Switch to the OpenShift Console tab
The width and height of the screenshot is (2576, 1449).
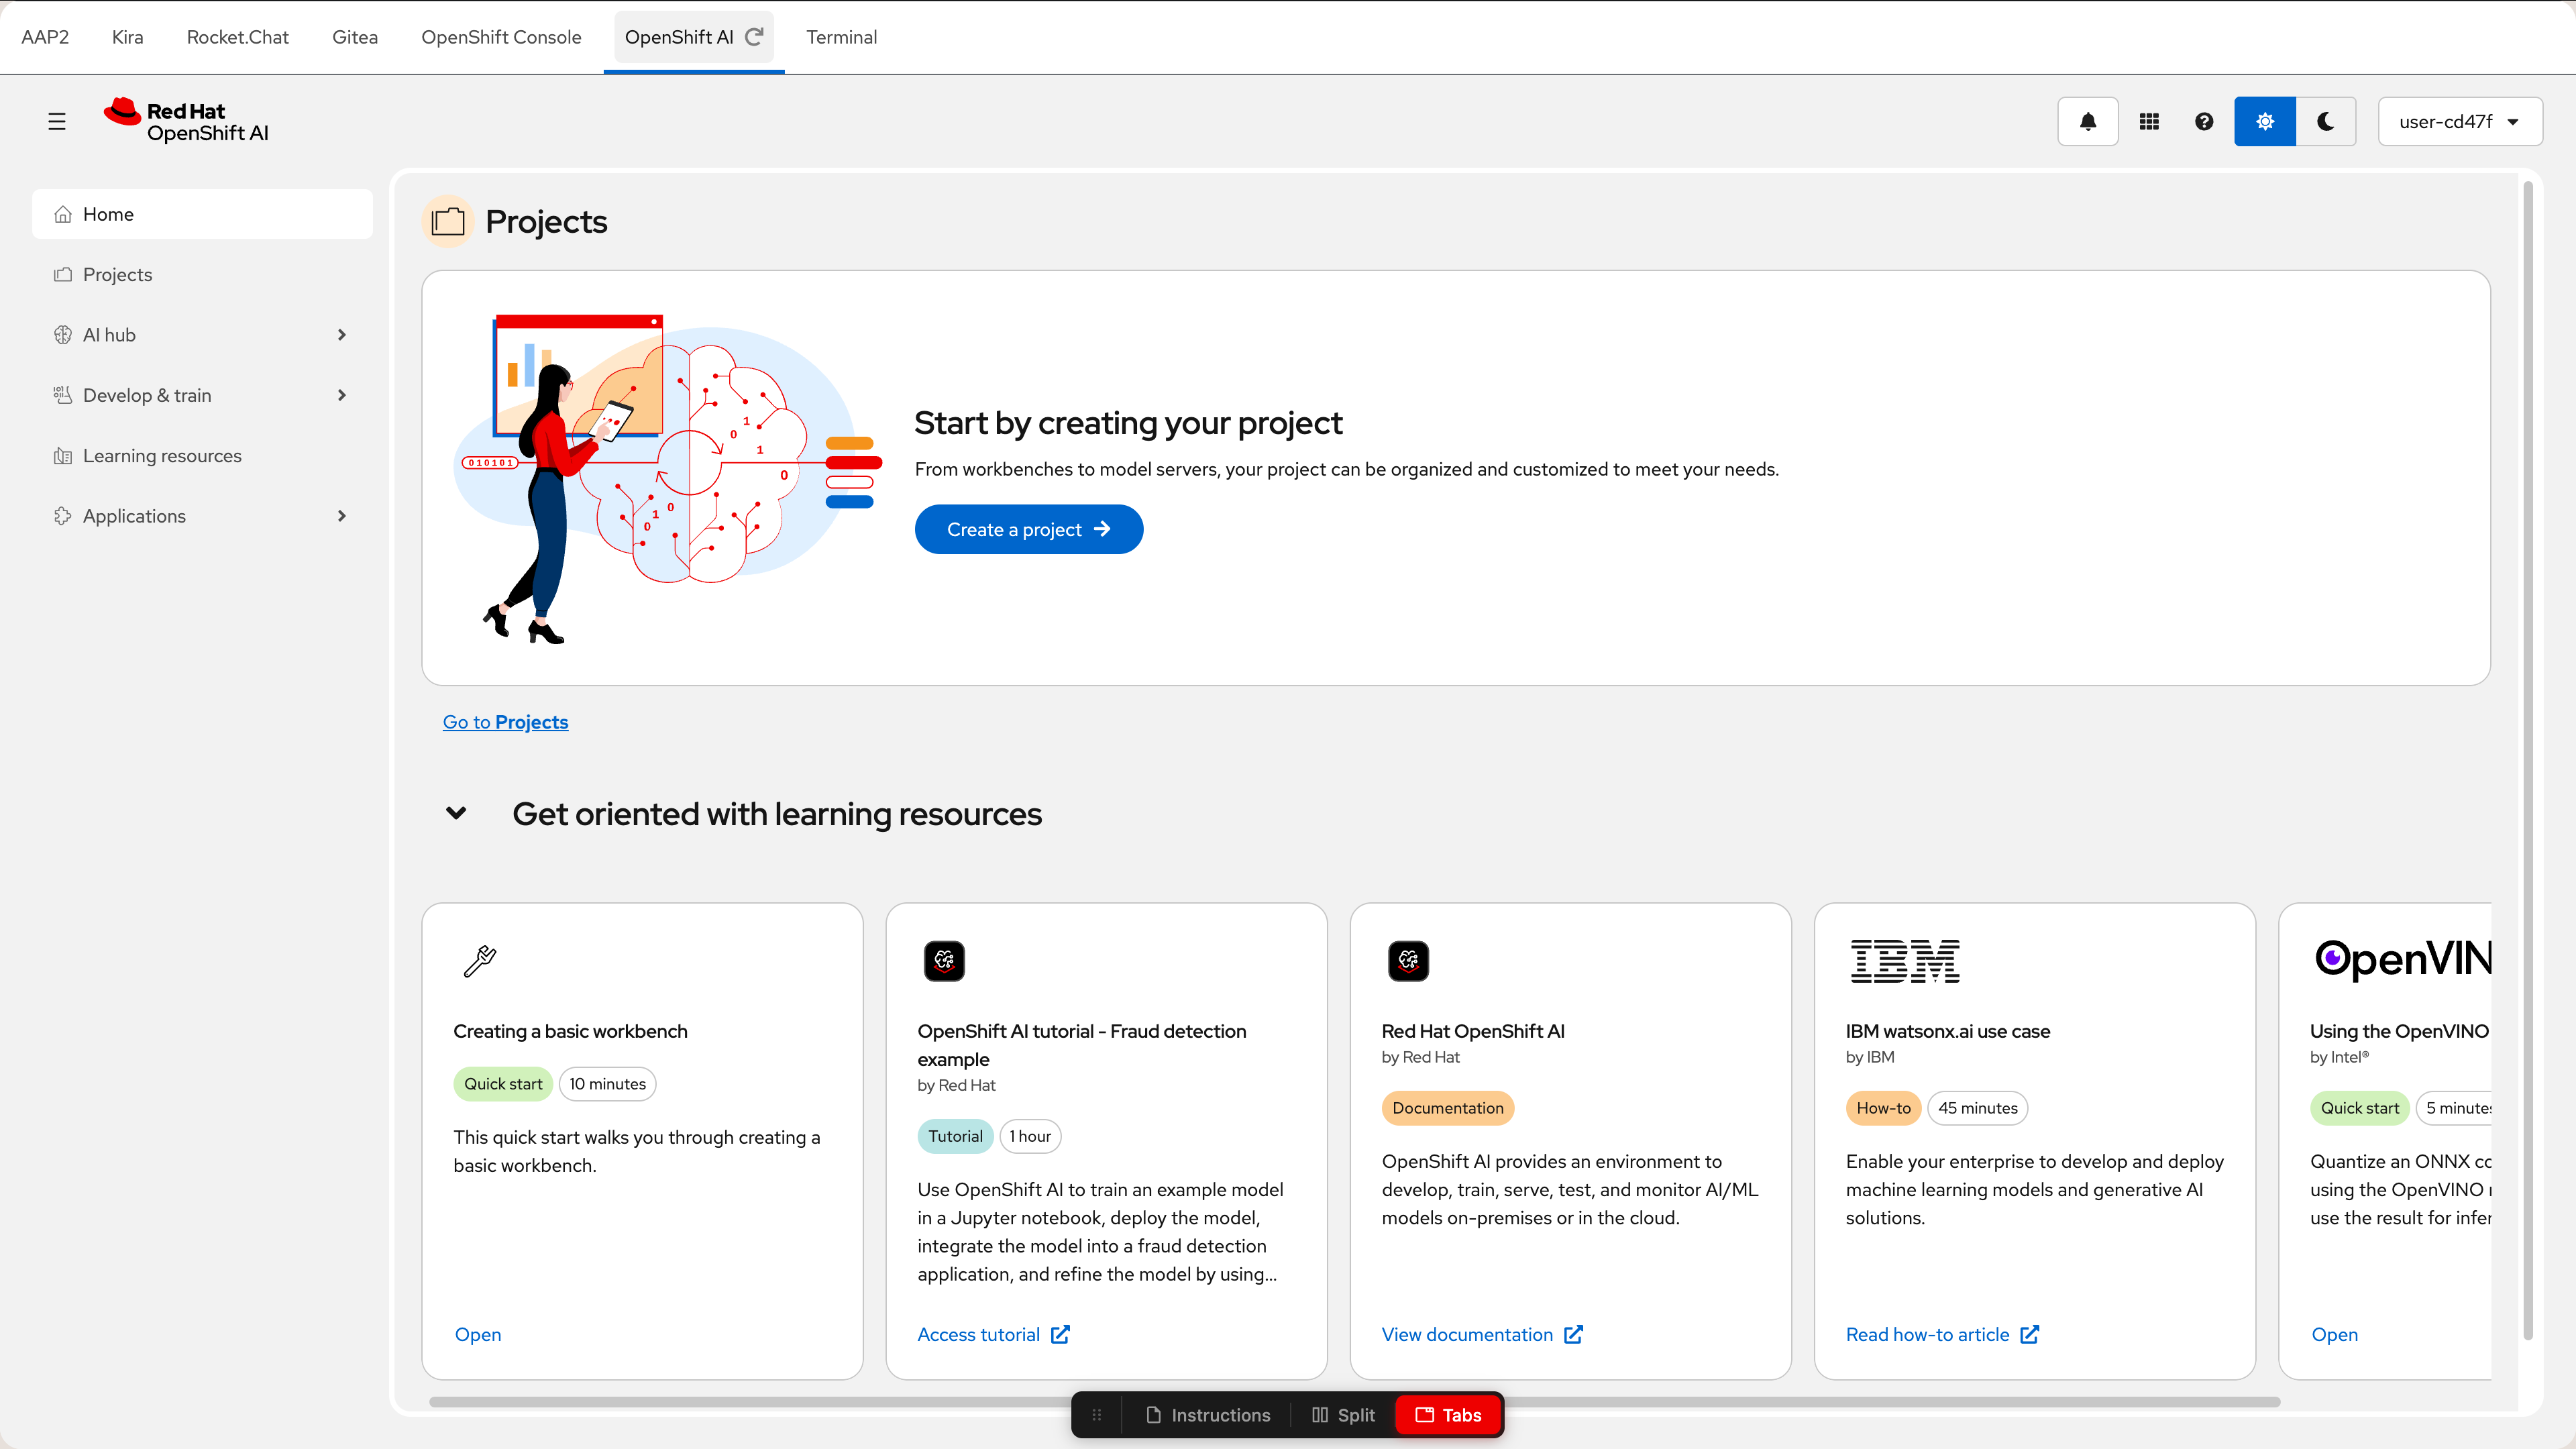point(501,37)
